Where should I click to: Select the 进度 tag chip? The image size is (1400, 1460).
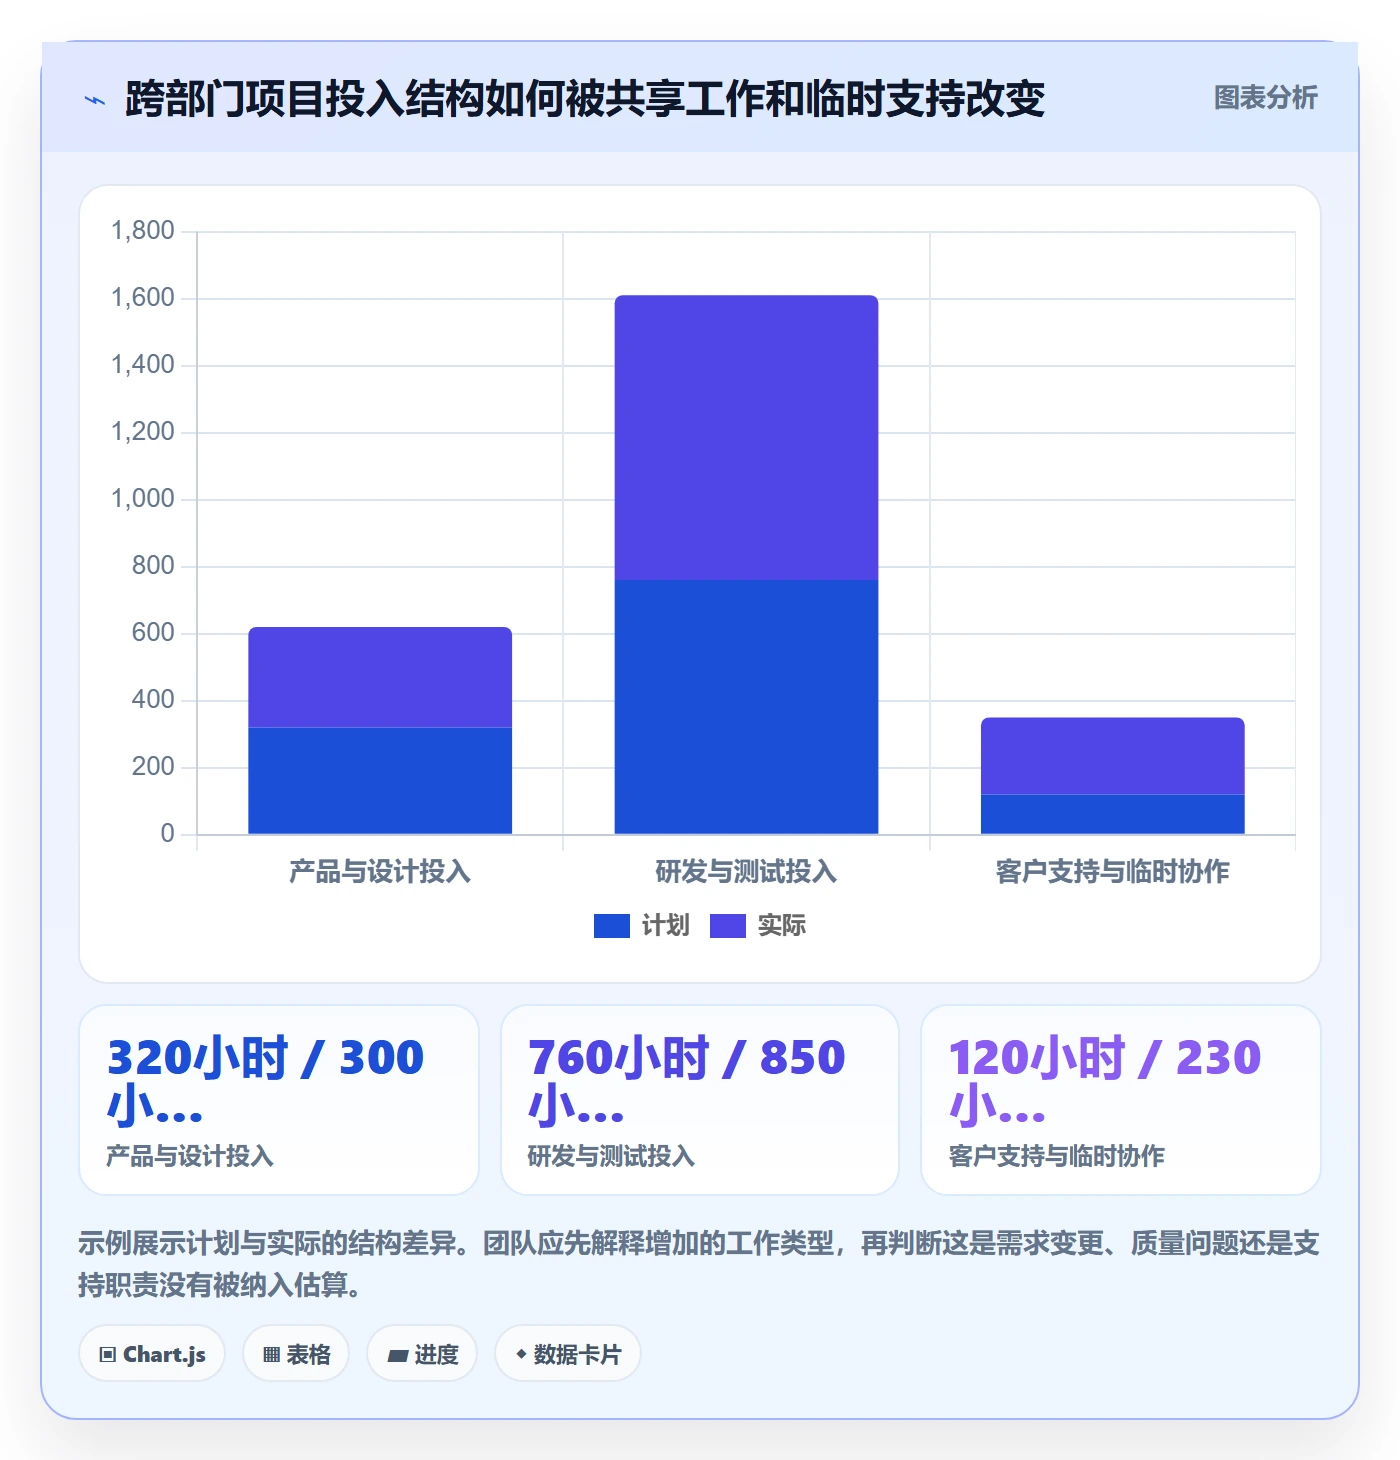coord(422,1354)
